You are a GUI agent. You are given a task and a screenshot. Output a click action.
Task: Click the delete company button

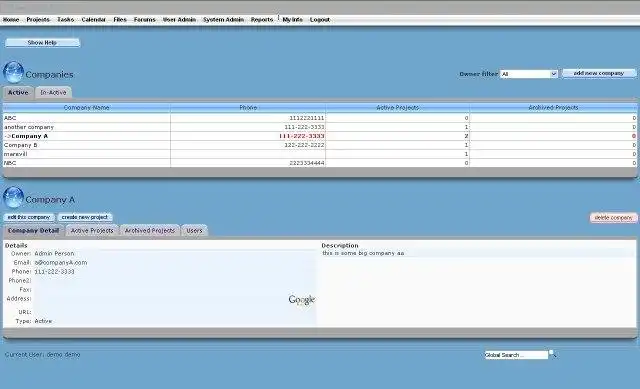pyautogui.click(x=613, y=218)
